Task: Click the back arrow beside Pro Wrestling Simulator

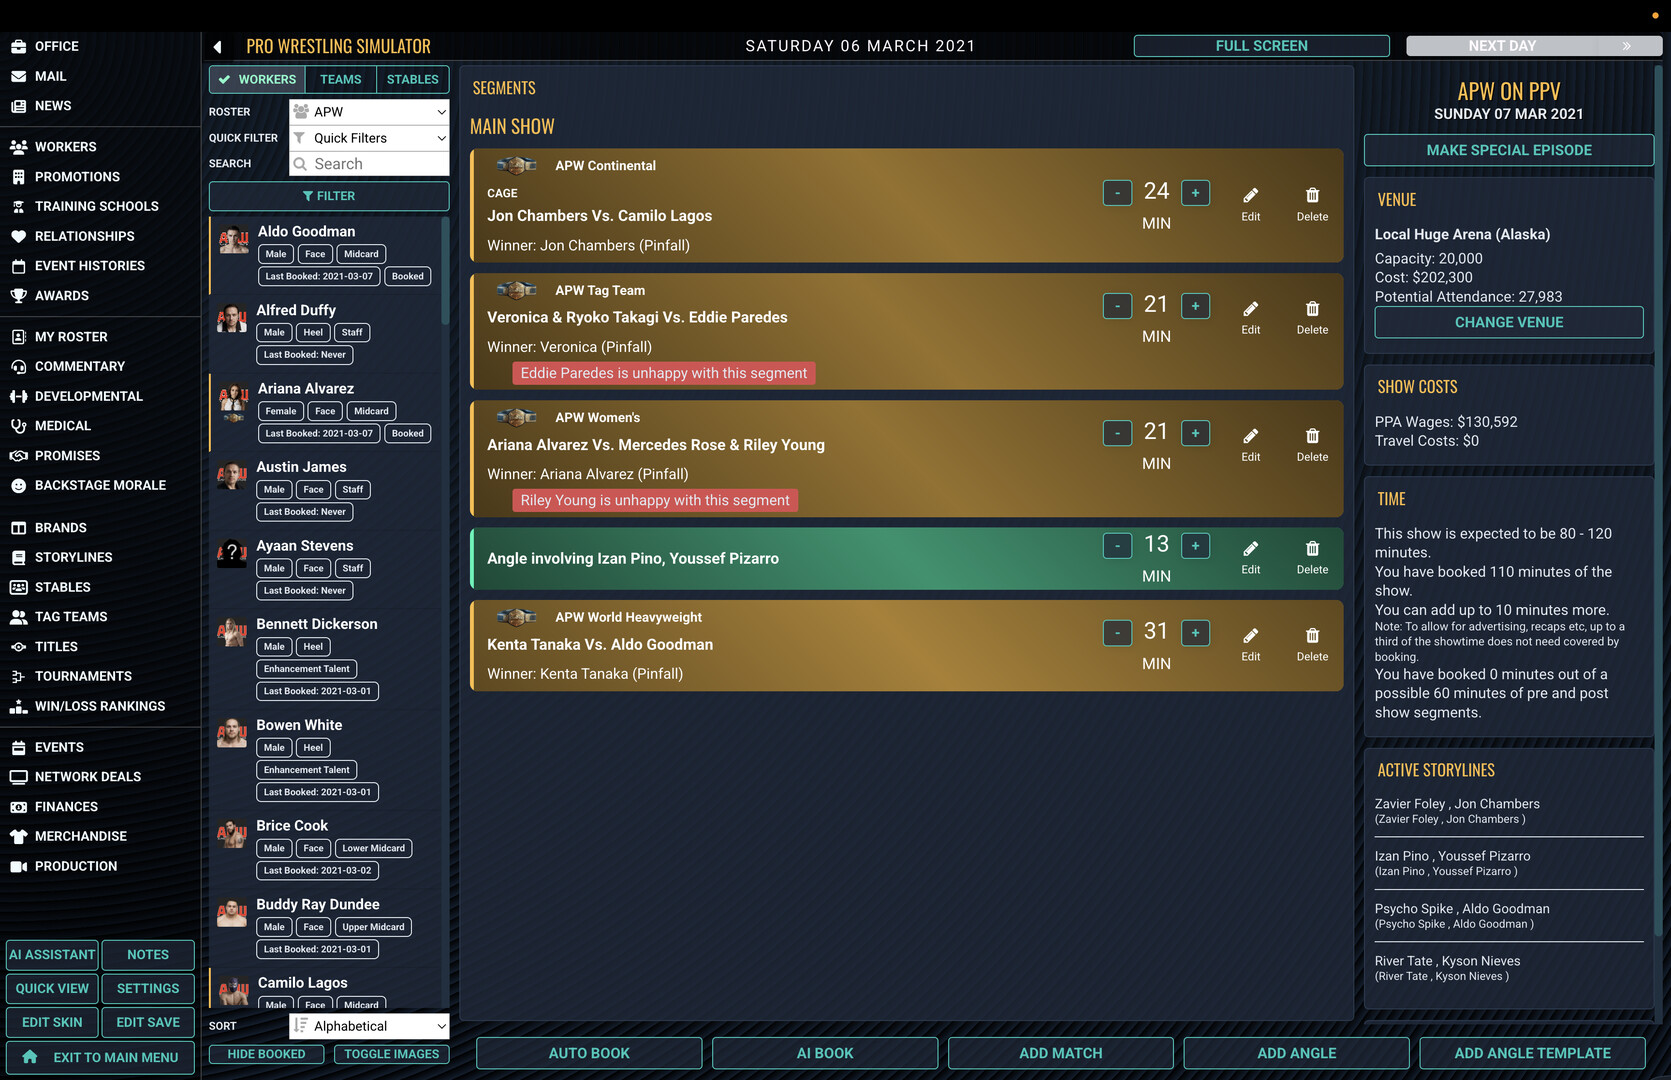Action: coord(217,47)
